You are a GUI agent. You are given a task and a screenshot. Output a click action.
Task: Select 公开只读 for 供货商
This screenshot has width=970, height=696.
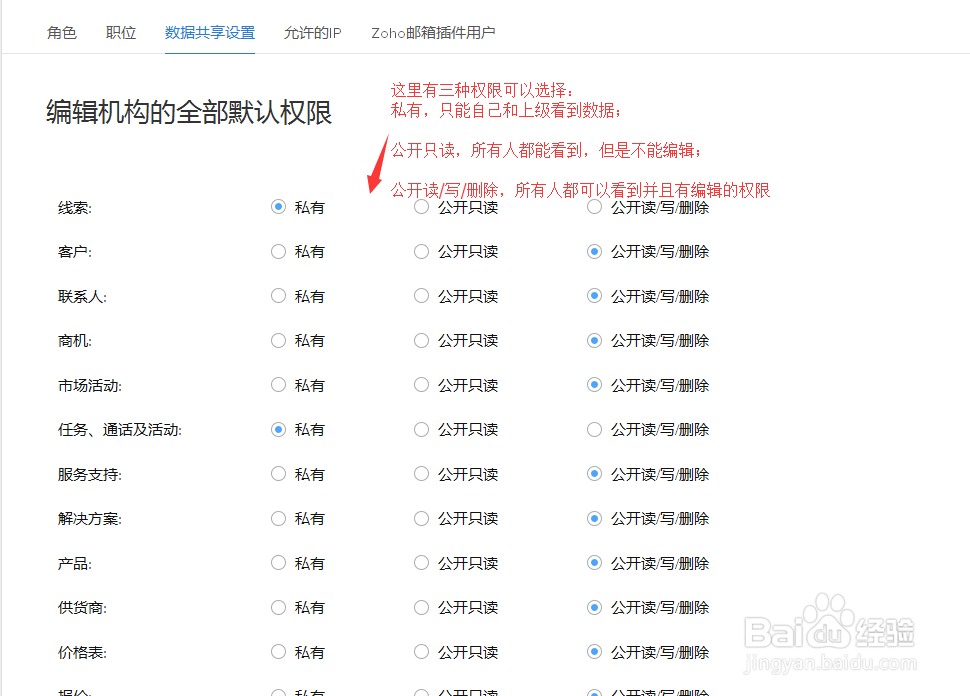422,608
